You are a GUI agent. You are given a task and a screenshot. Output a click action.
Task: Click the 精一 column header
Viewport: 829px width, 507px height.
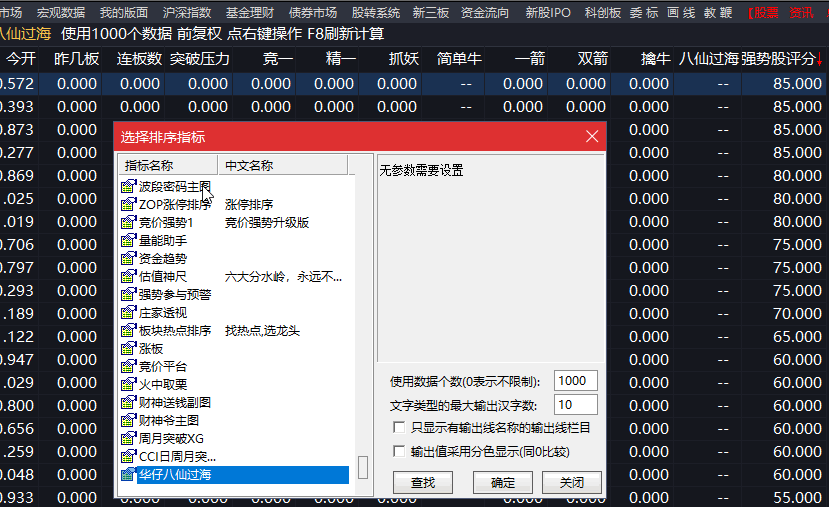click(340, 58)
